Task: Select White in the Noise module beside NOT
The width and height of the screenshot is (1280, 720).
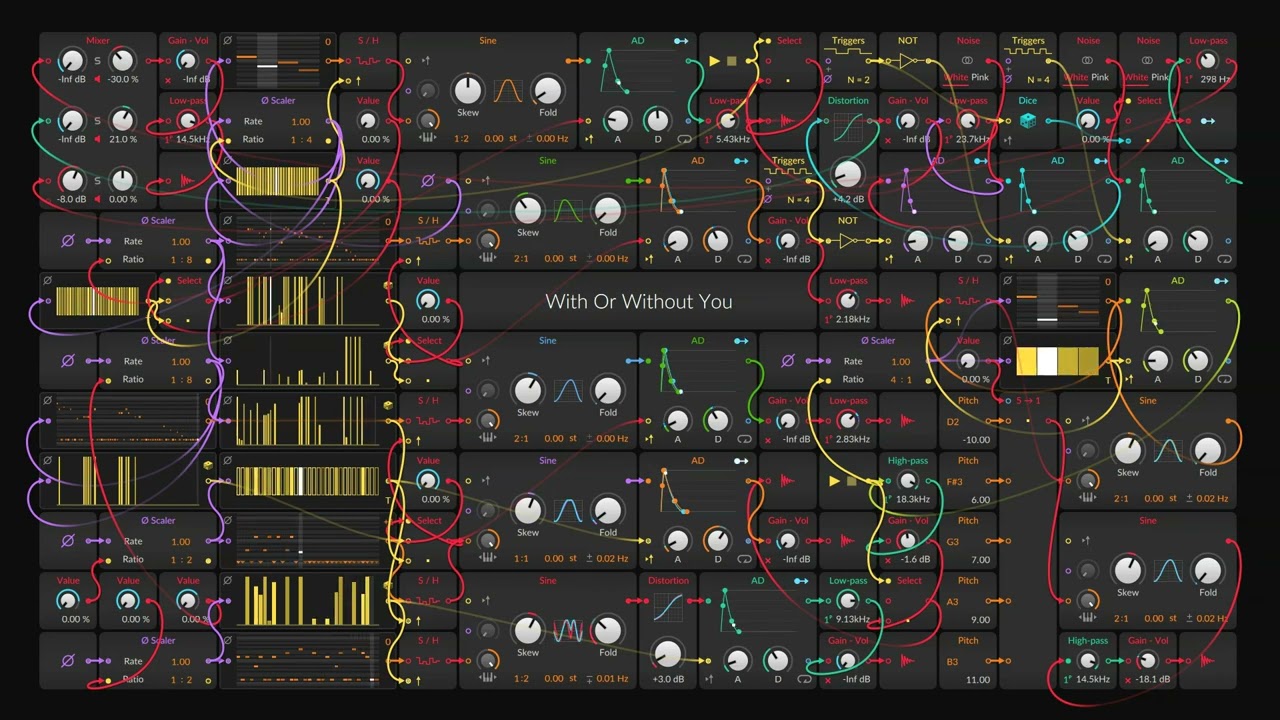Action: (x=956, y=77)
